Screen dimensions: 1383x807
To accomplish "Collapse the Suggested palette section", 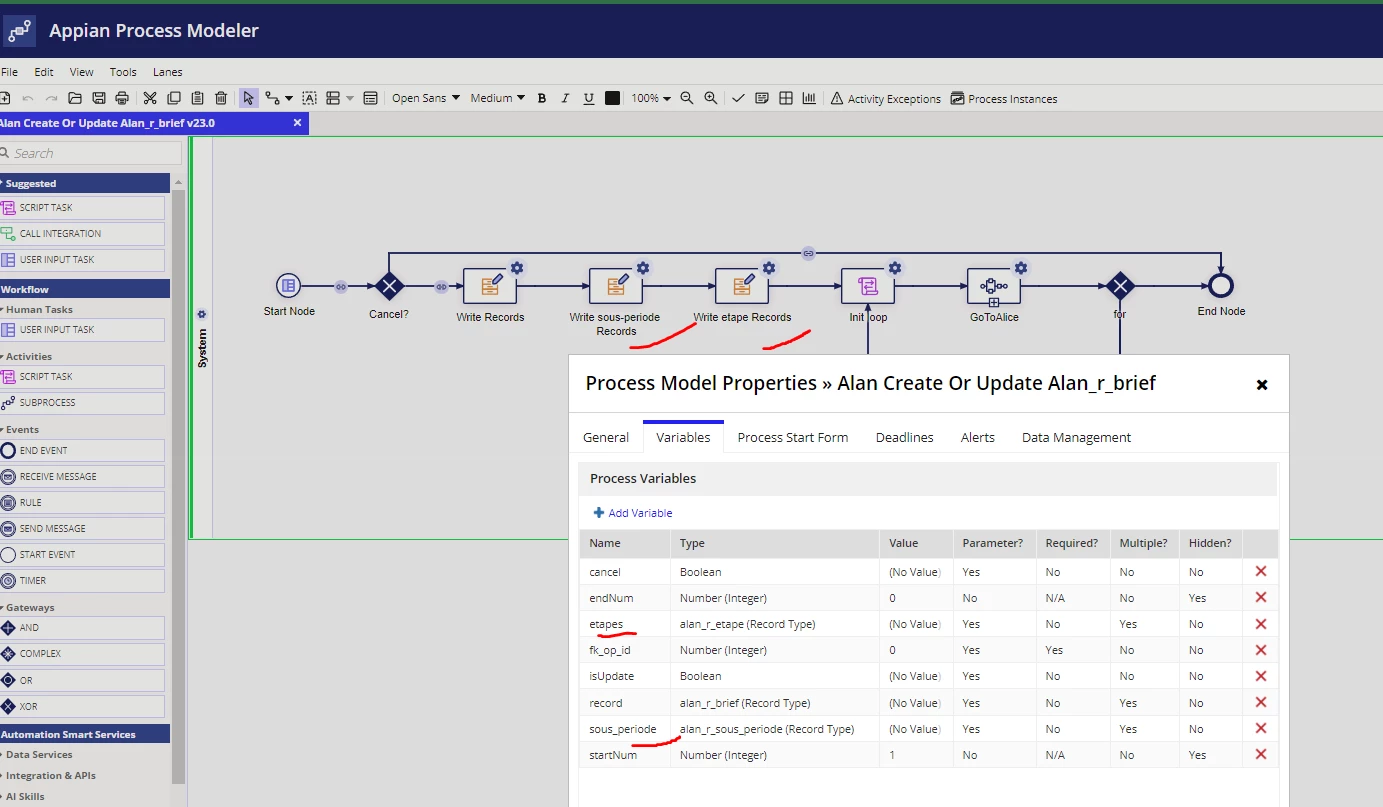I will [x=85, y=183].
